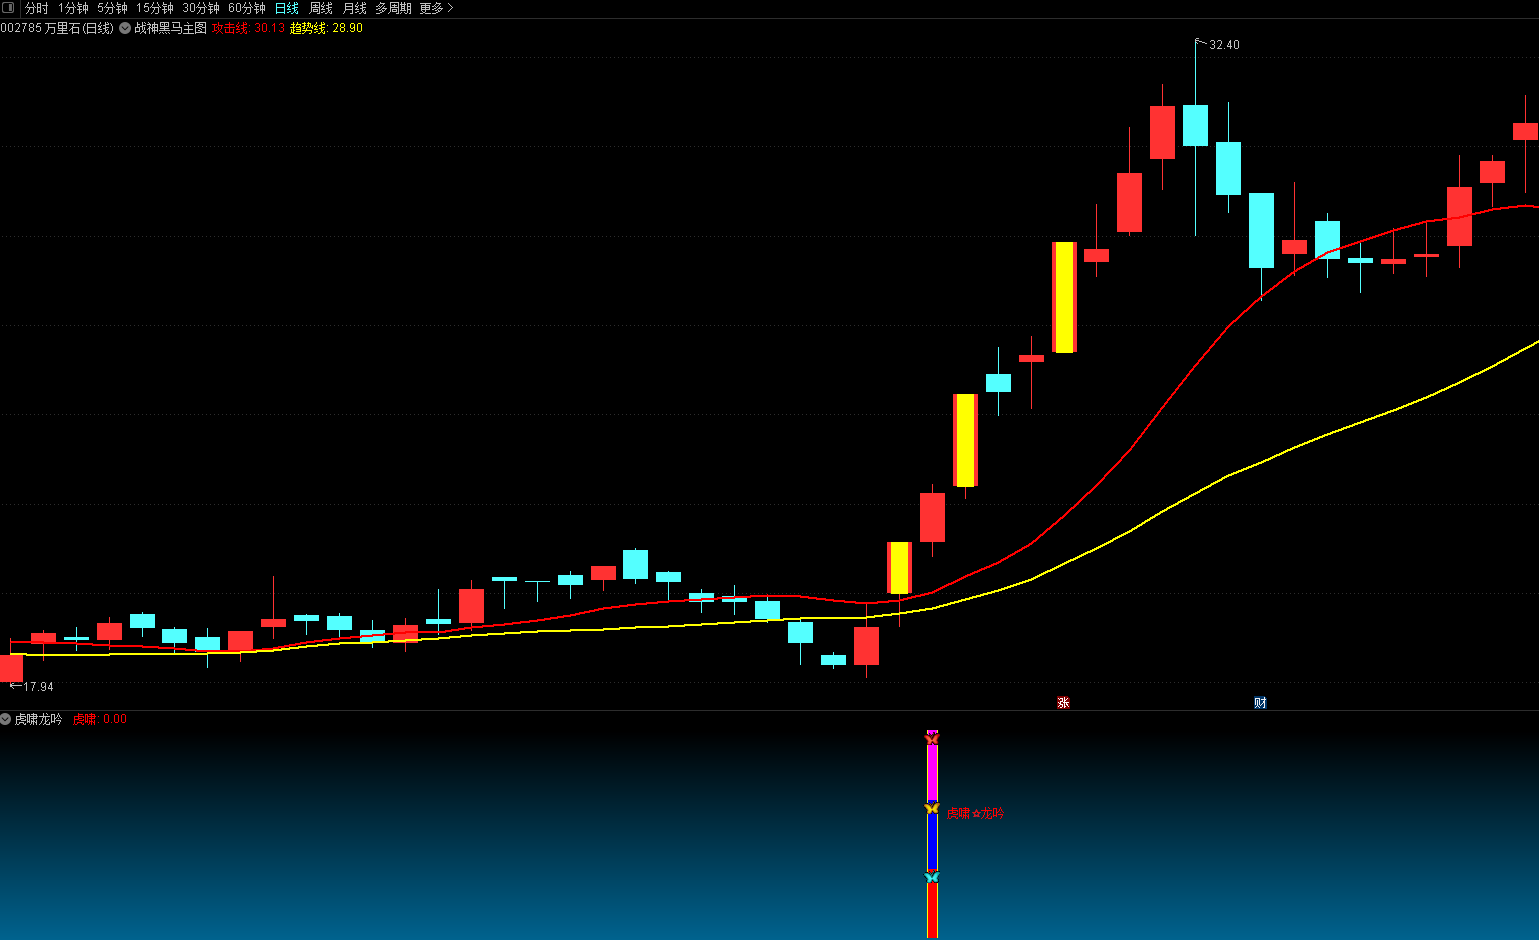Click the red 涨 event marker icon
Viewport: 1539px width, 940px height.
click(1063, 703)
